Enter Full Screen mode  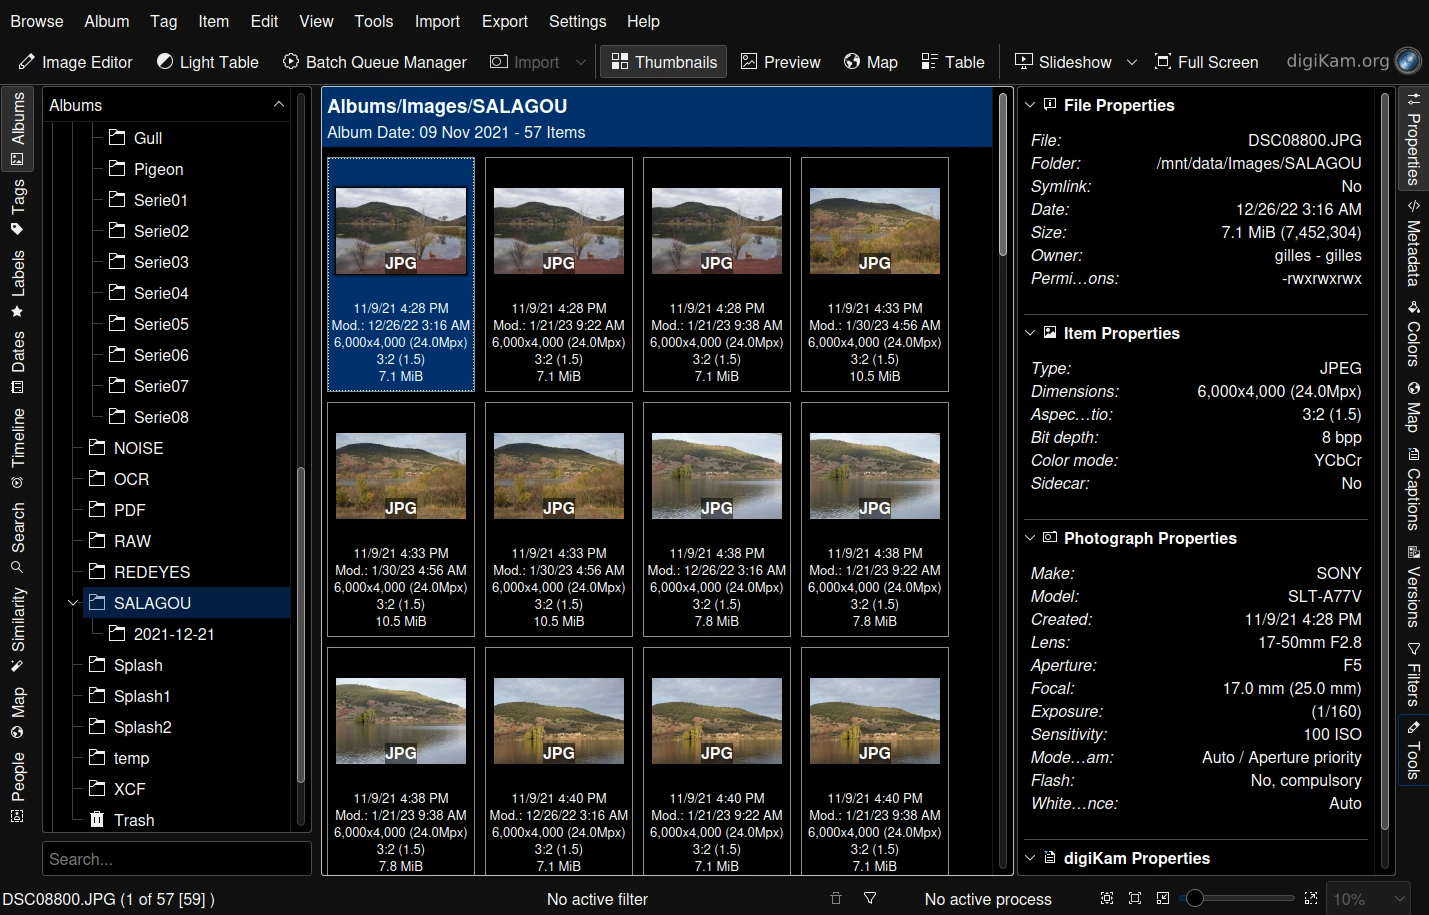1206,62
